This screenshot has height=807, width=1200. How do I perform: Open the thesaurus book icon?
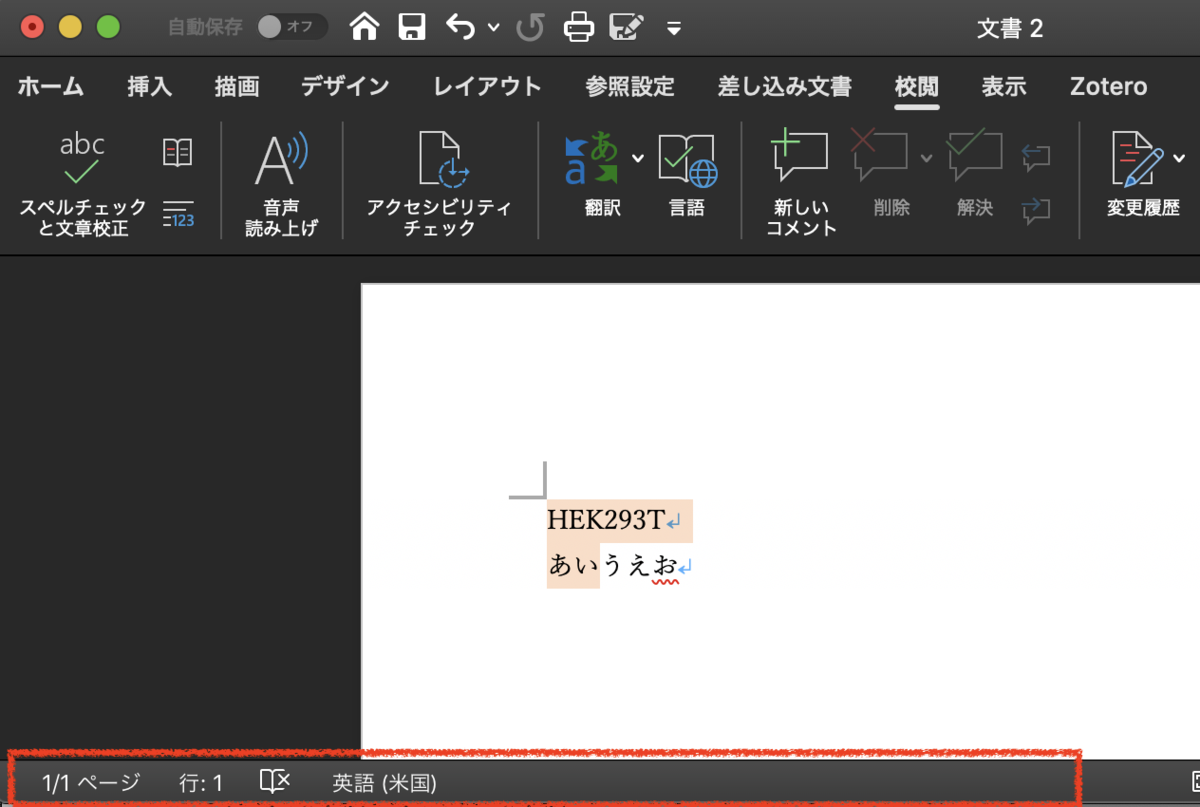coord(177,153)
